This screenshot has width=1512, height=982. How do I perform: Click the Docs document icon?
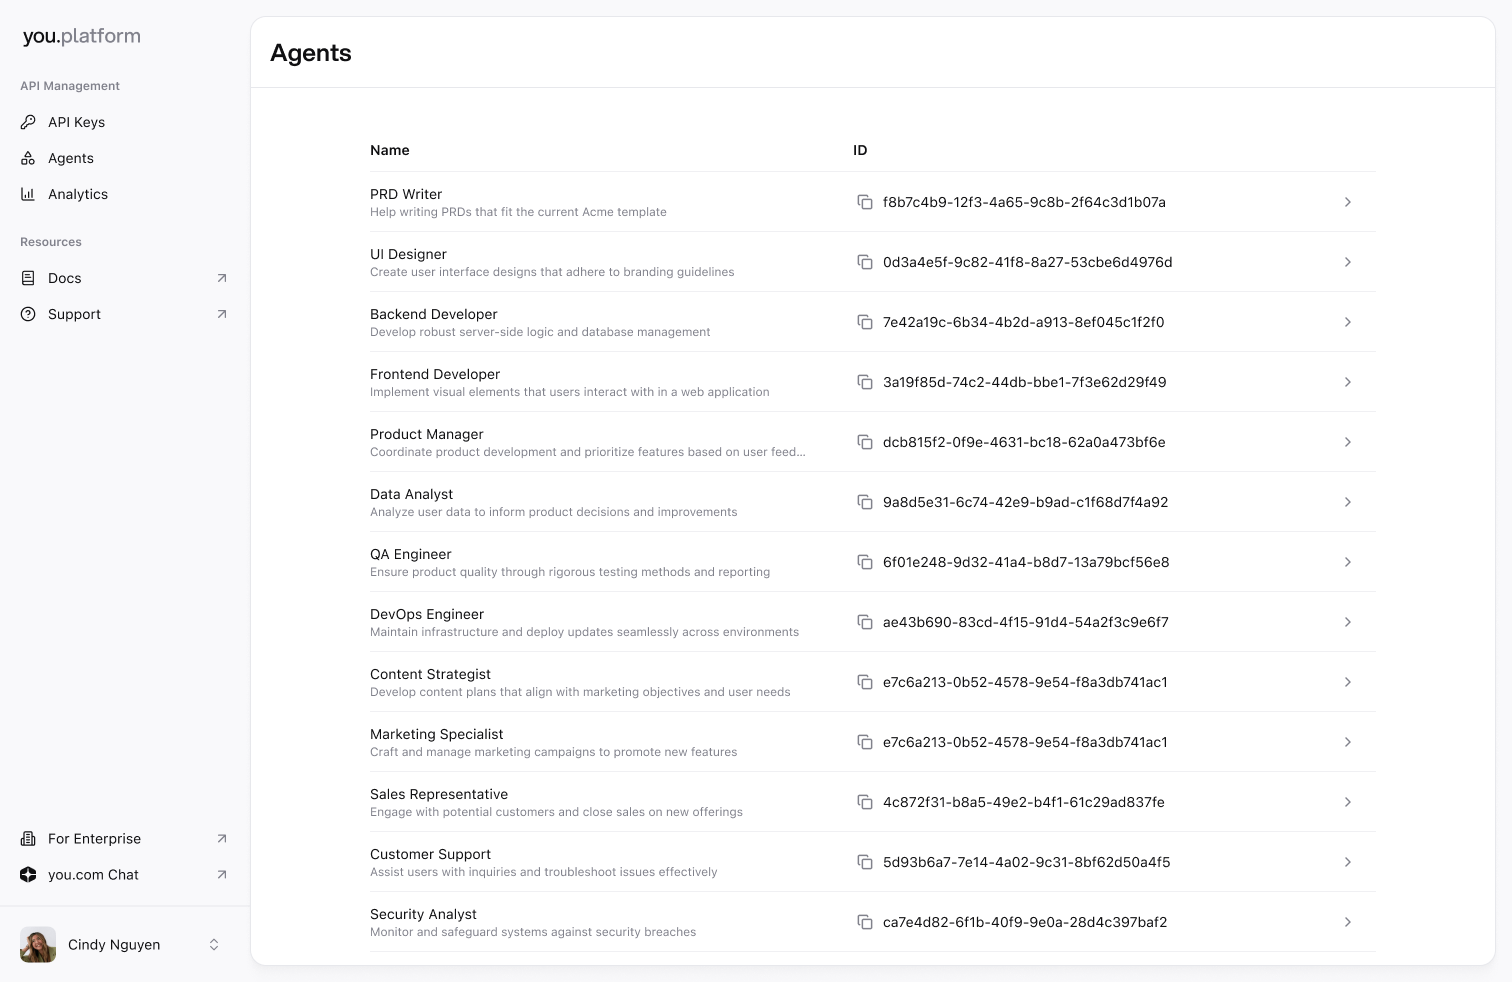pos(28,278)
